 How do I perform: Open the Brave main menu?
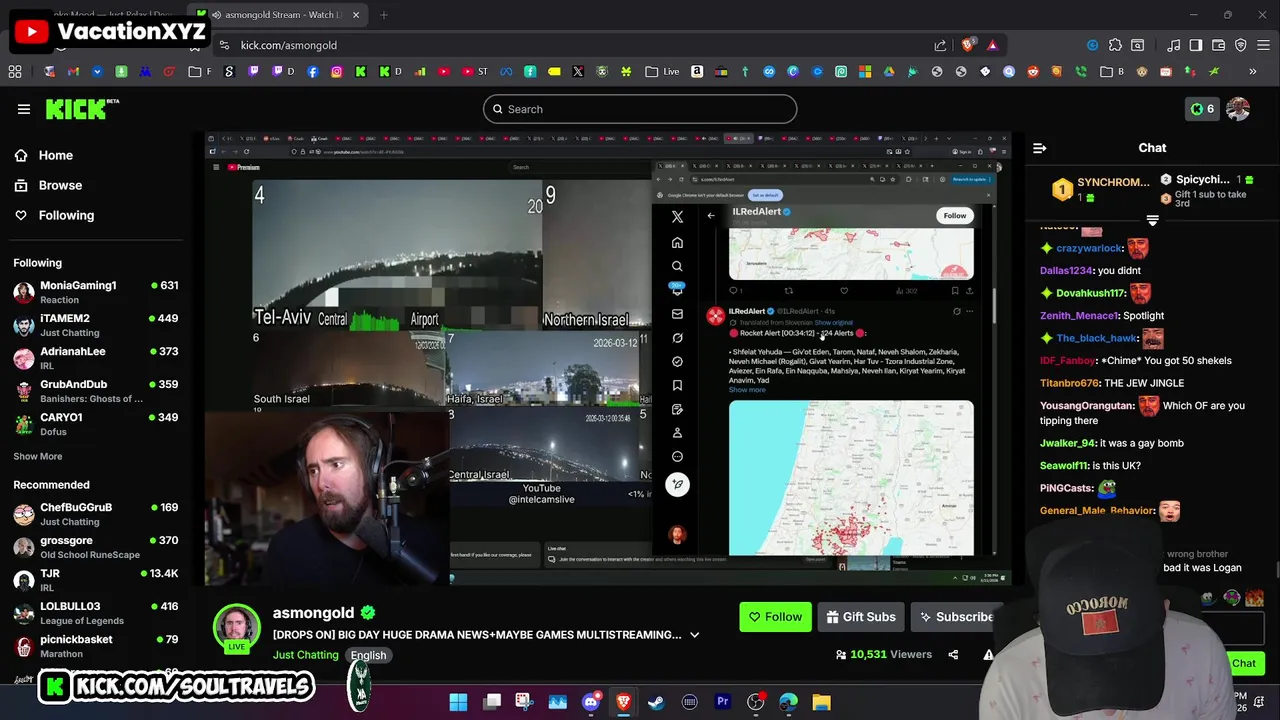coord(1265,45)
